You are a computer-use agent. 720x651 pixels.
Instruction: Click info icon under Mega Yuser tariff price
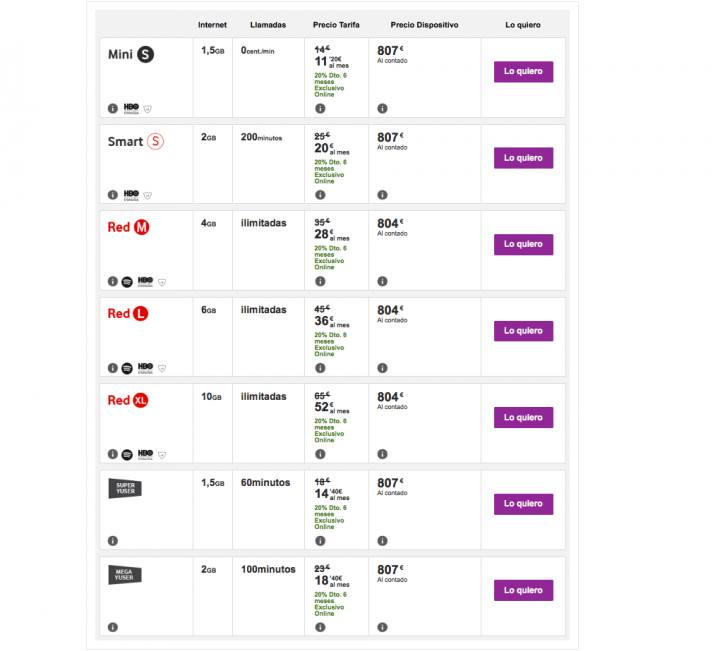320,627
